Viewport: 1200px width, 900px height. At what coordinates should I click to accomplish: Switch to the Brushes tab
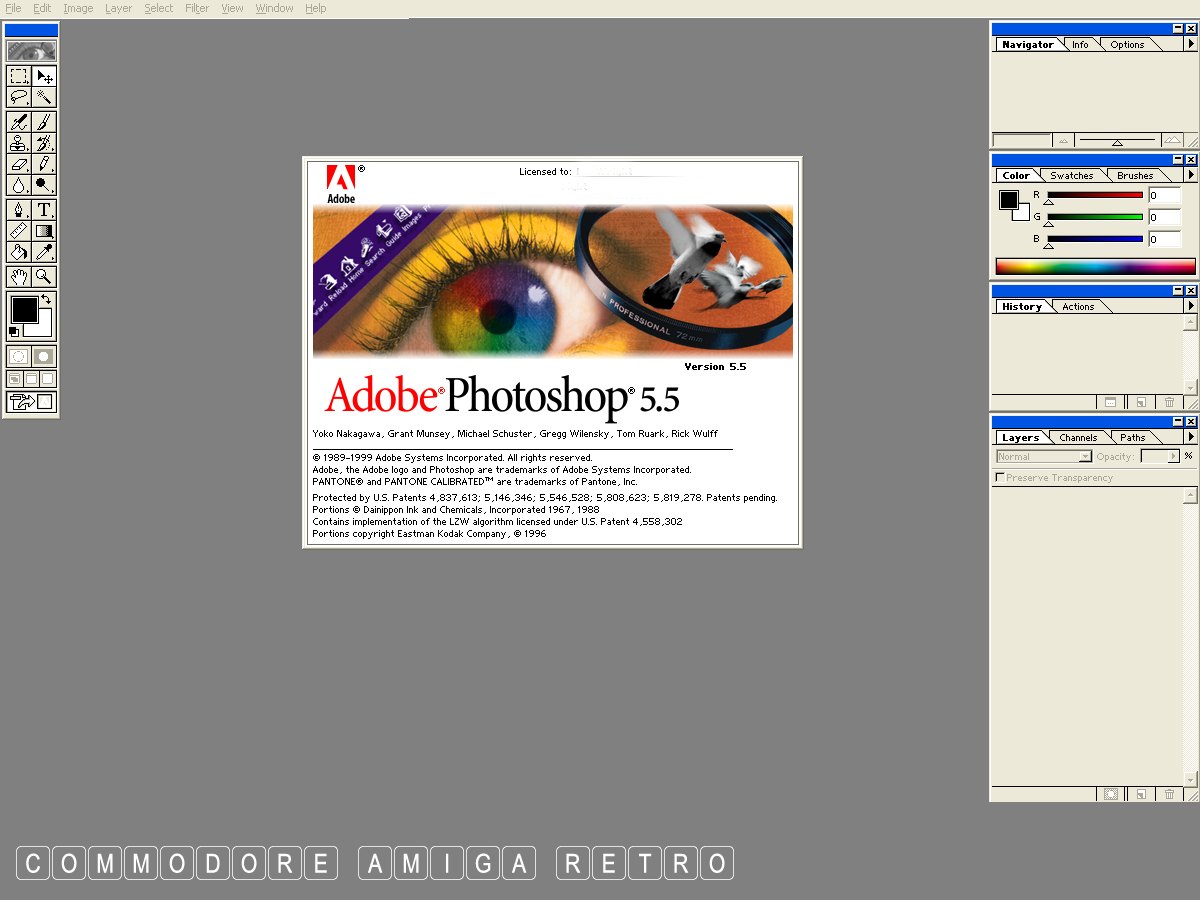(1135, 176)
